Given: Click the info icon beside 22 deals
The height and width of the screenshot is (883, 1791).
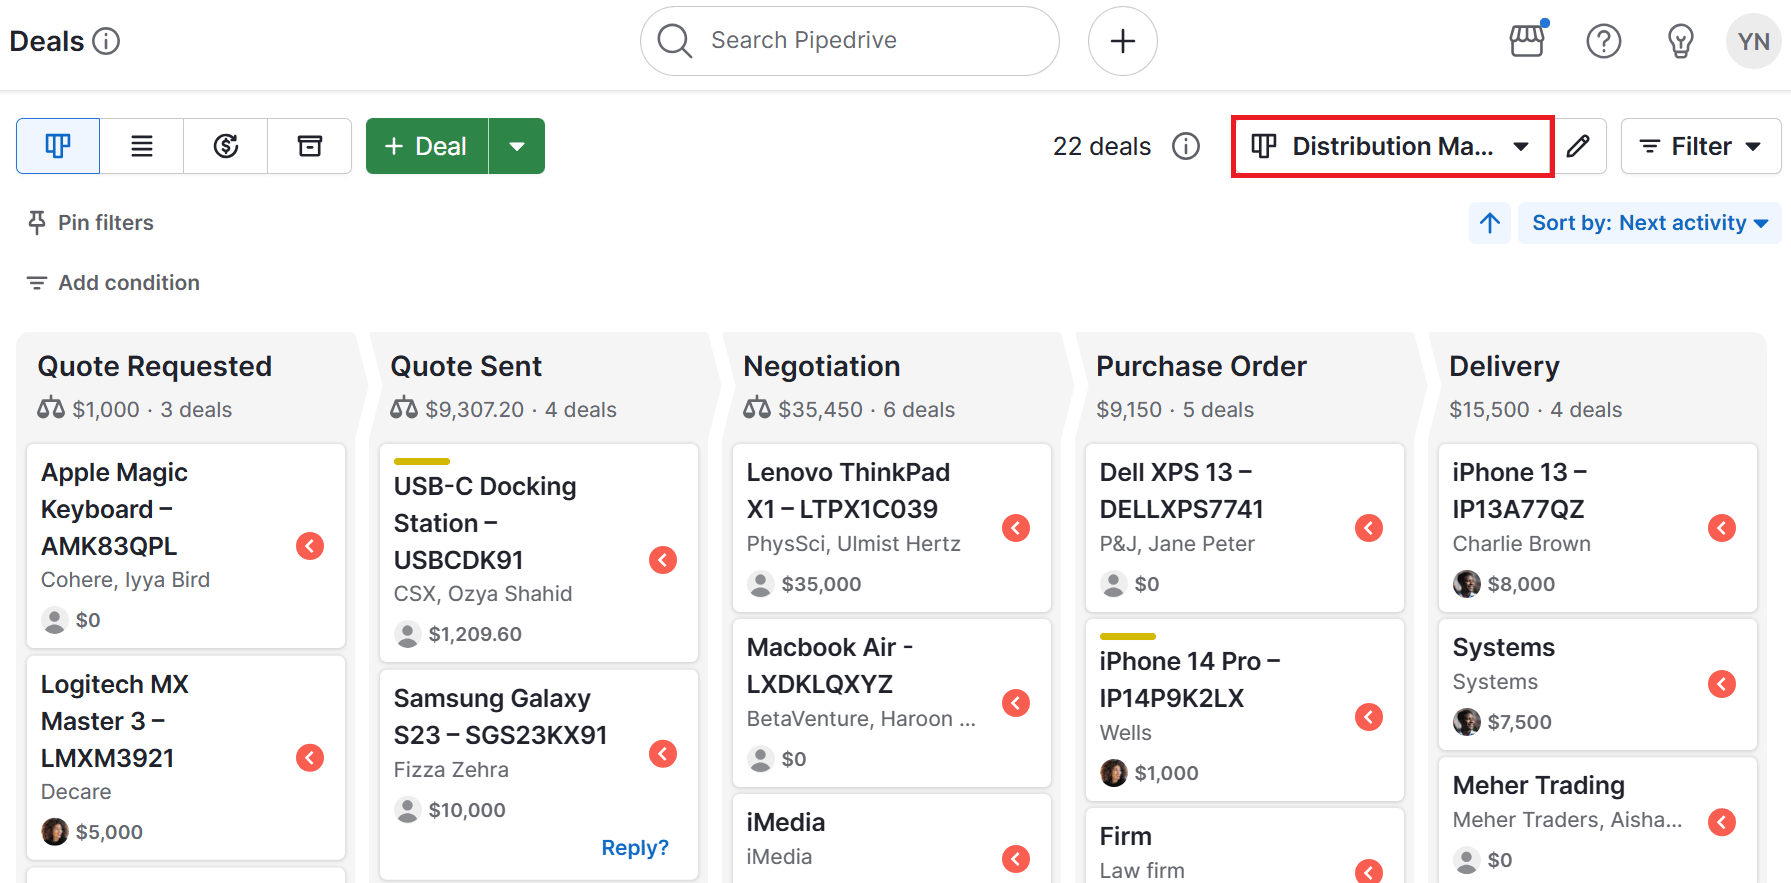Looking at the screenshot, I should 1186,146.
